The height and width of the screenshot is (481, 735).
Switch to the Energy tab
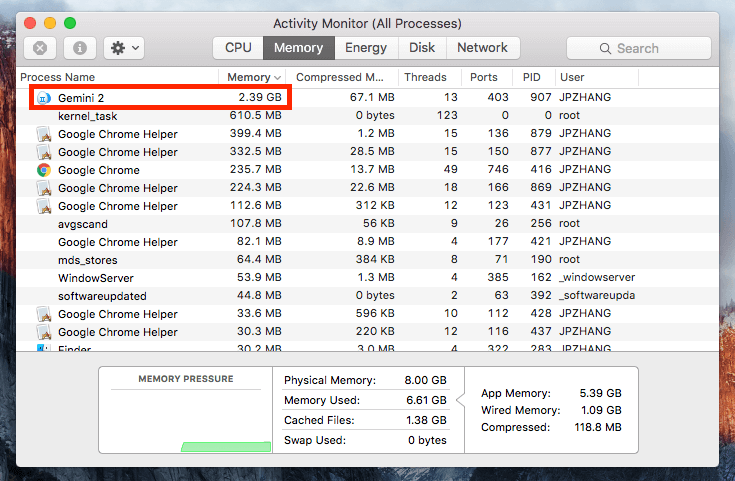pos(366,48)
